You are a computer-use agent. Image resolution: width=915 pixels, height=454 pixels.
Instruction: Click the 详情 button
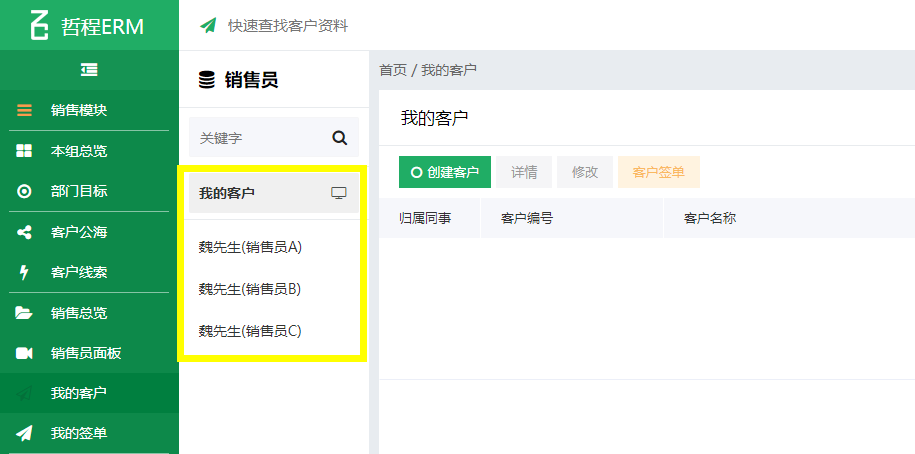pyautogui.click(x=524, y=172)
